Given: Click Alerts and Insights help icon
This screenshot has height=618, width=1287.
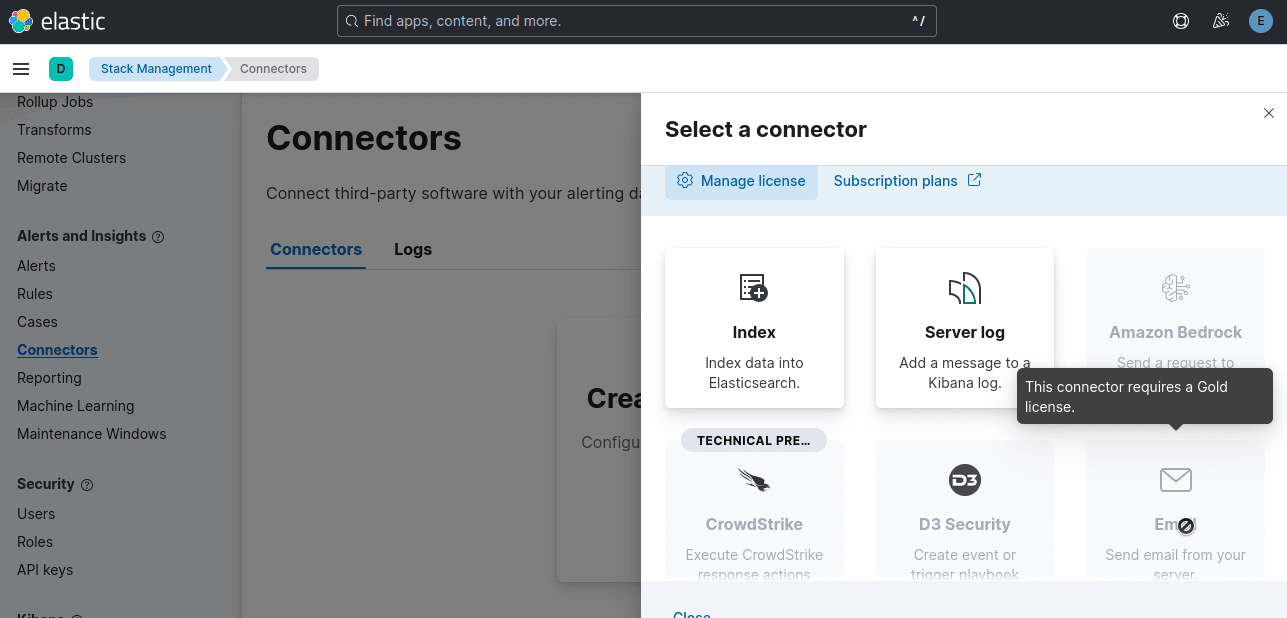Looking at the screenshot, I should tap(158, 237).
